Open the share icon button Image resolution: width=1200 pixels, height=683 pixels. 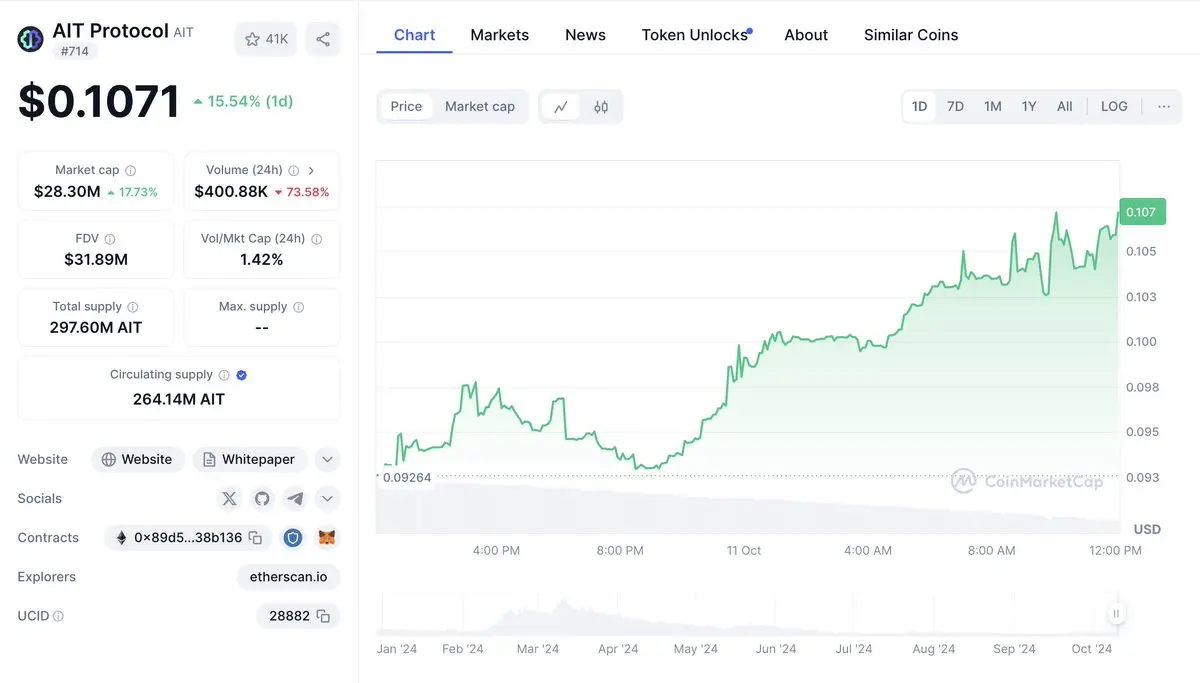(323, 39)
